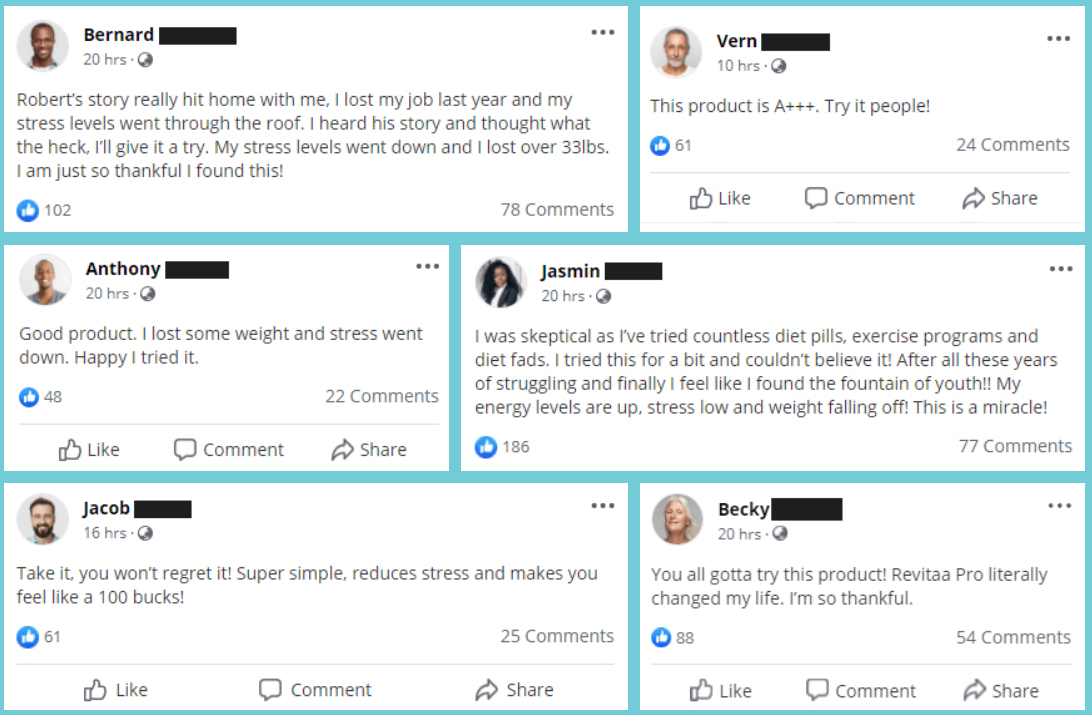The height and width of the screenshot is (715, 1092).
Task: Open the three-dot menu on Bernard's post
Action: point(603,33)
